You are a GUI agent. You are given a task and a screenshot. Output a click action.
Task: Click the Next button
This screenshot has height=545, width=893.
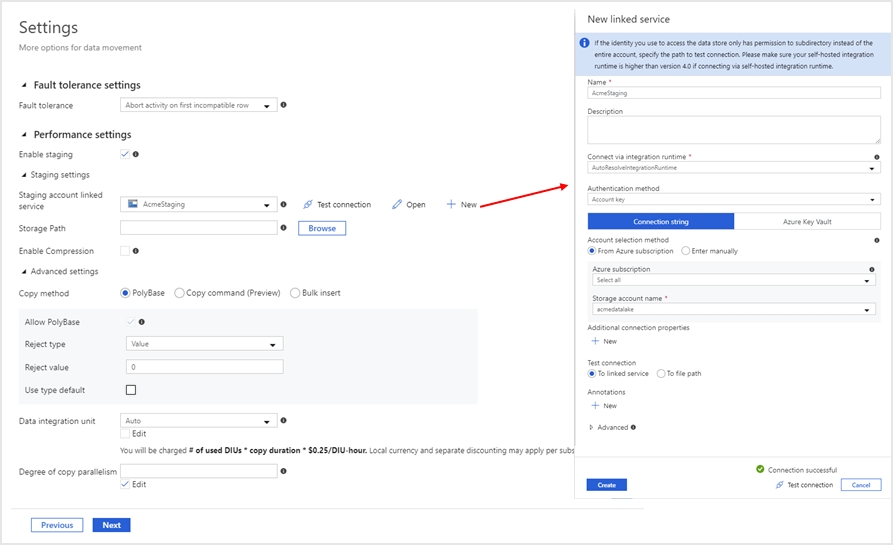pyautogui.click(x=112, y=525)
